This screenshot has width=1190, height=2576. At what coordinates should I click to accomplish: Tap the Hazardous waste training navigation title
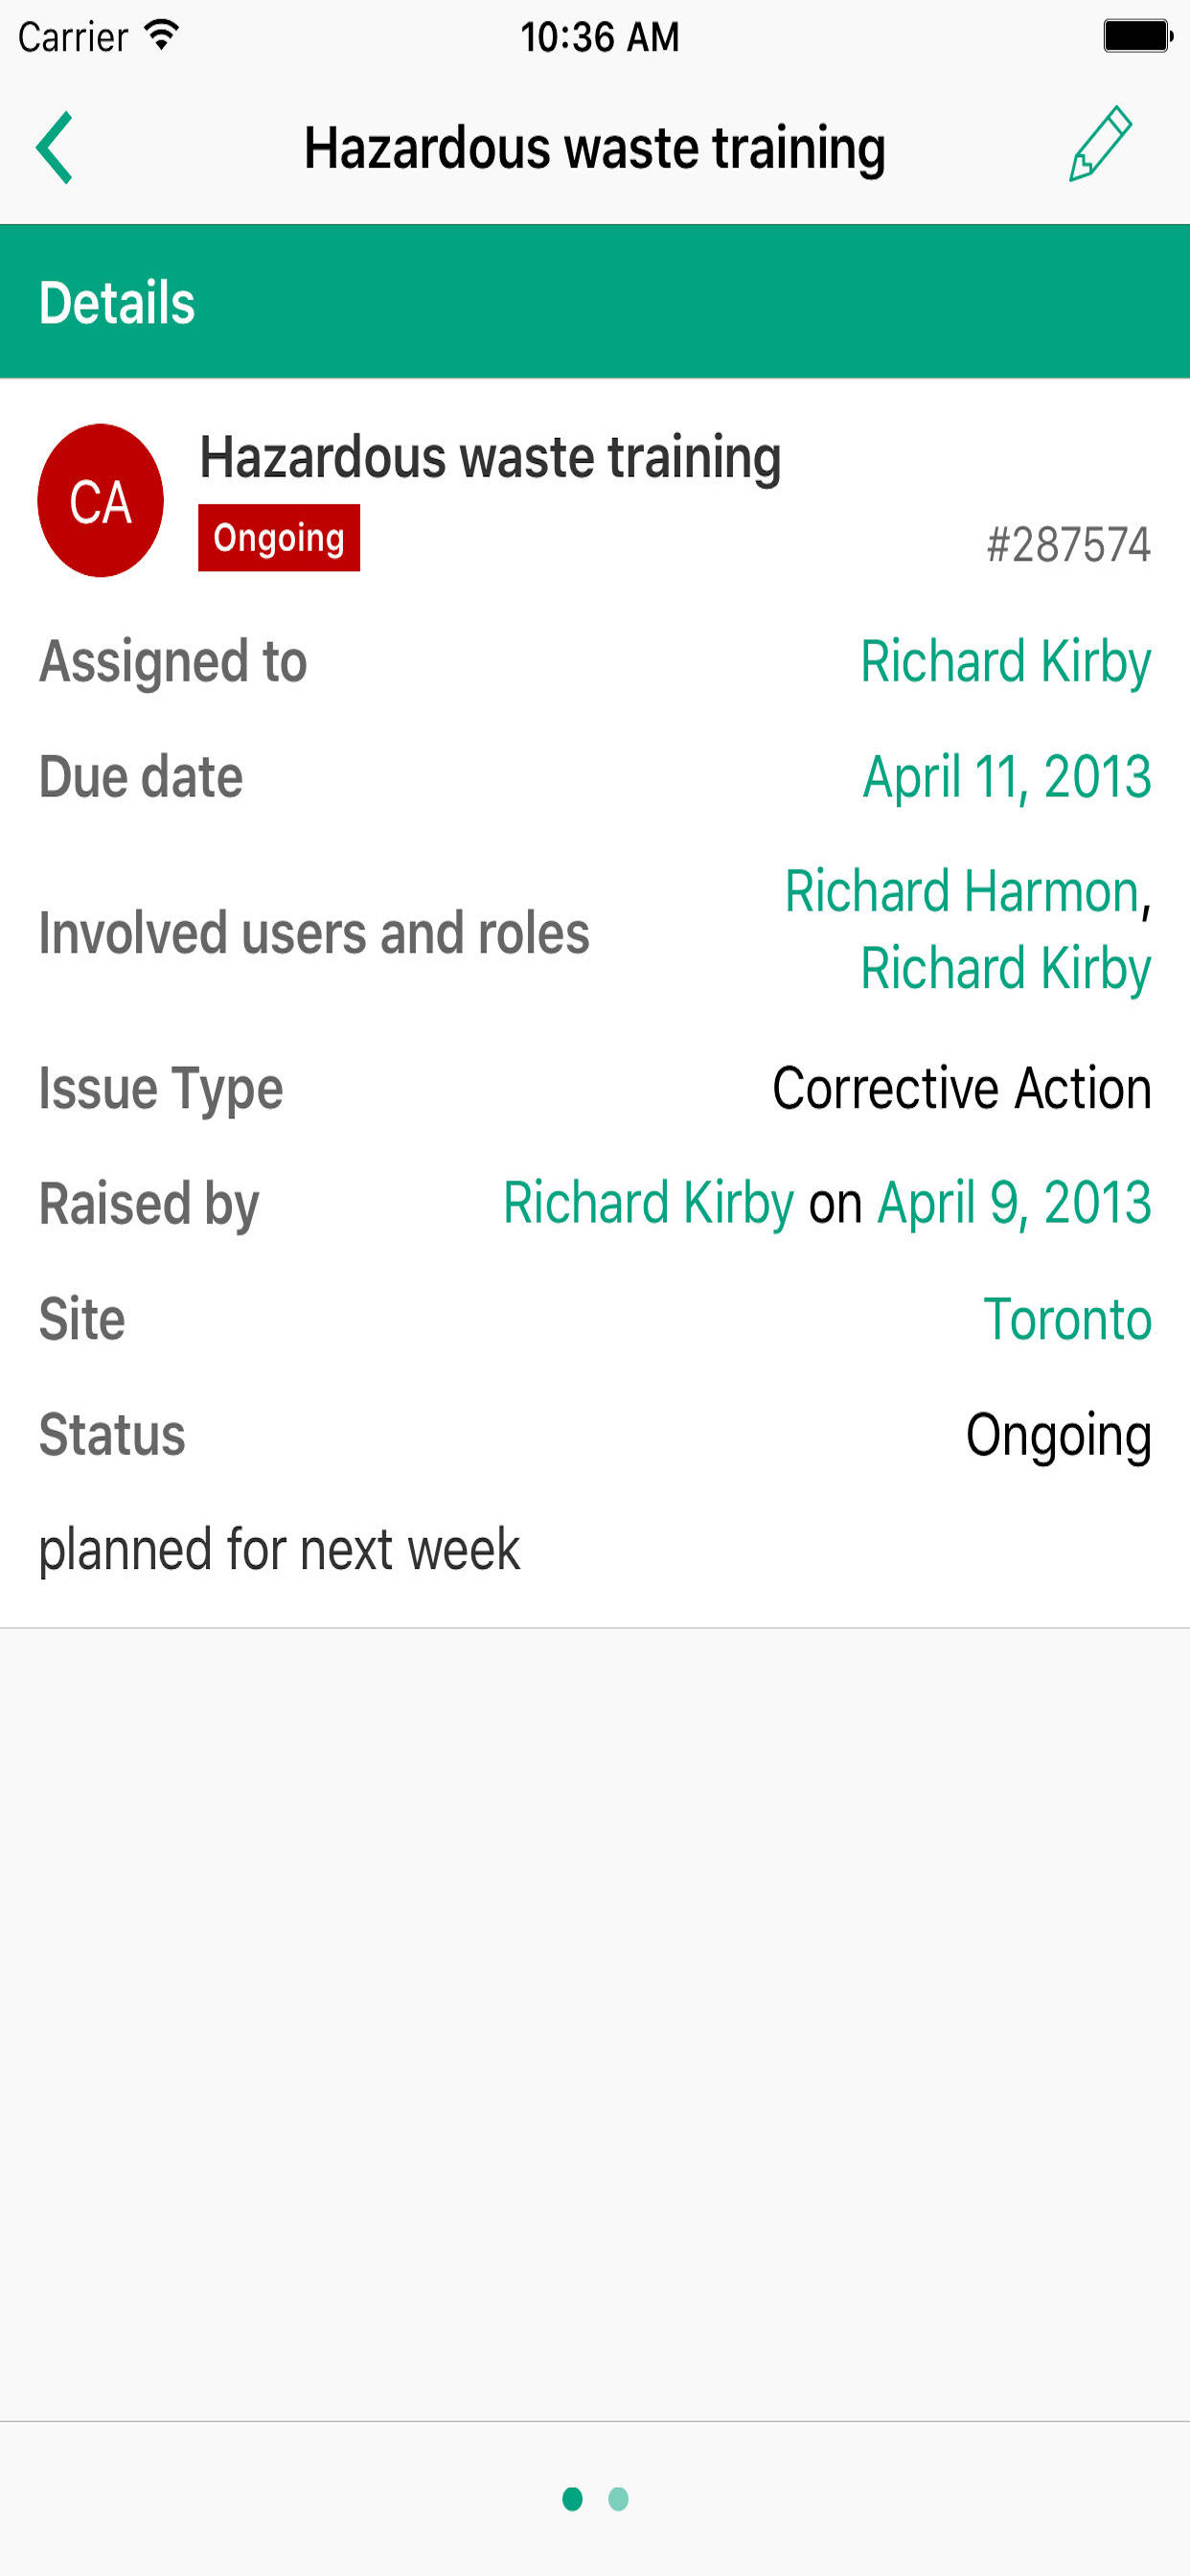595,148
